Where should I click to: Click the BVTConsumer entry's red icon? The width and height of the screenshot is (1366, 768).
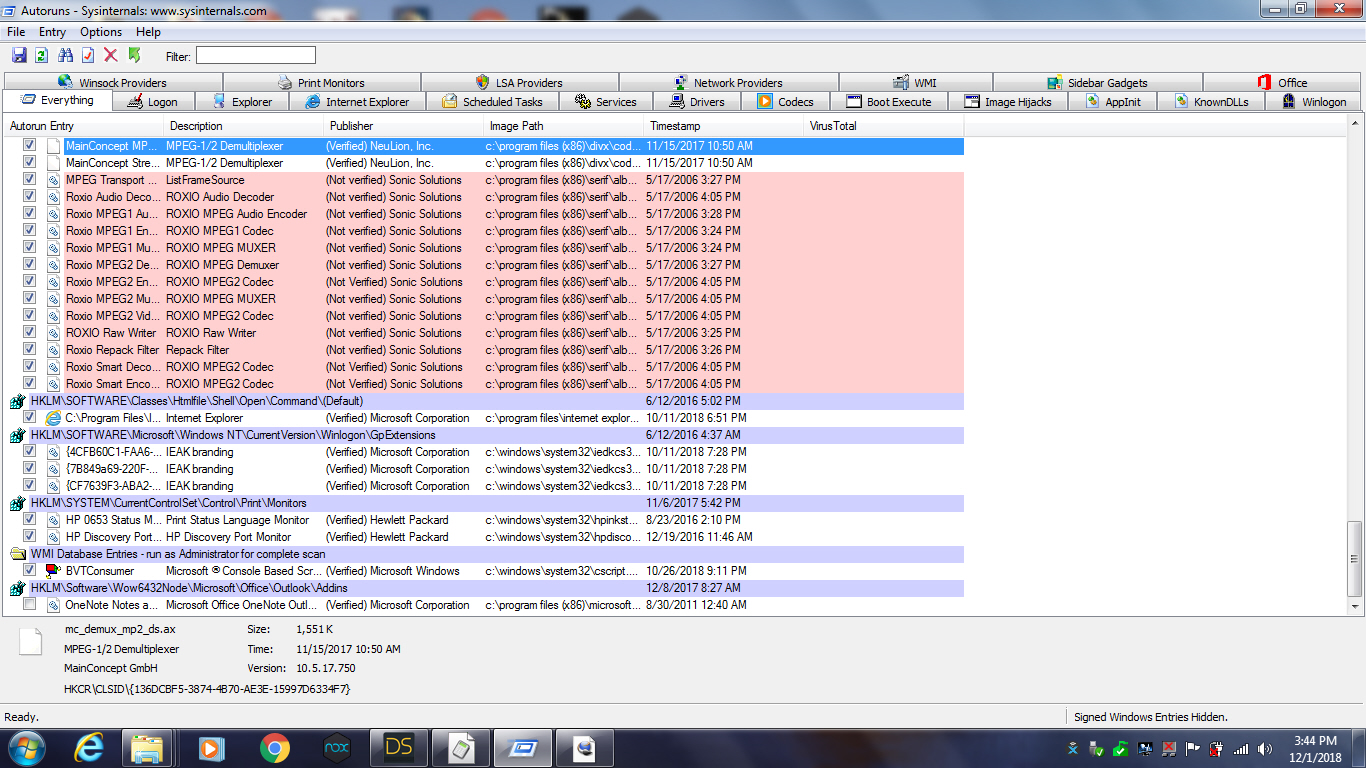tap(54, 571)
